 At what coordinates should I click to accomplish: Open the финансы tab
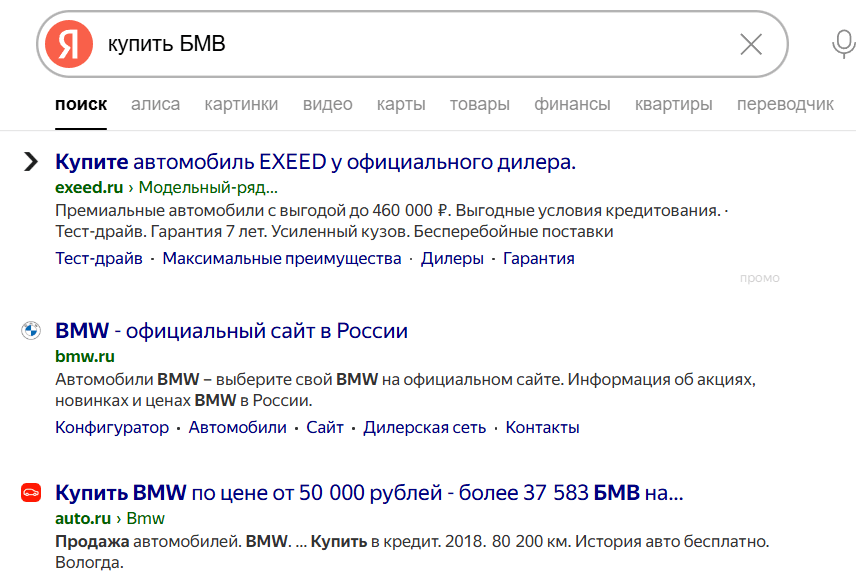572,104
